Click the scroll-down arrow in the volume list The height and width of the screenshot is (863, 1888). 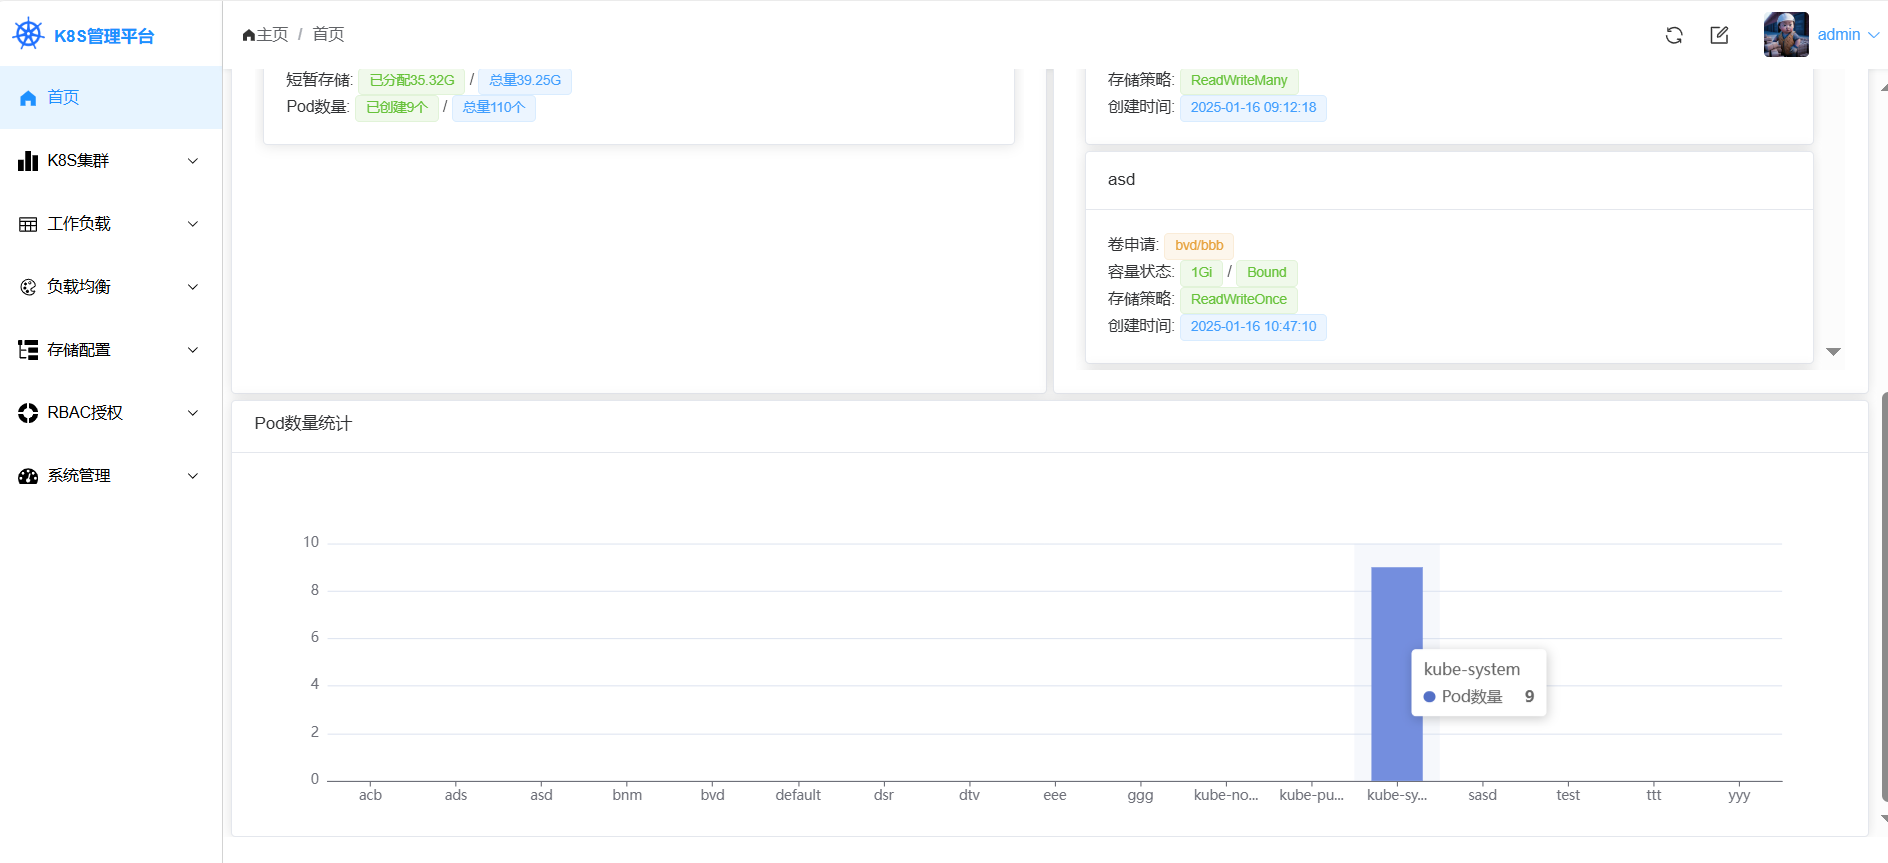tap(1833, 352)
